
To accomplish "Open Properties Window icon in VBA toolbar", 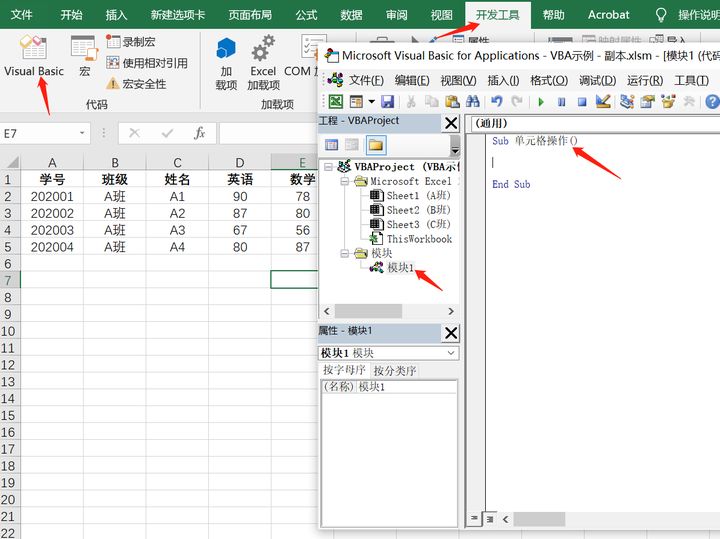I will point(647,101).
